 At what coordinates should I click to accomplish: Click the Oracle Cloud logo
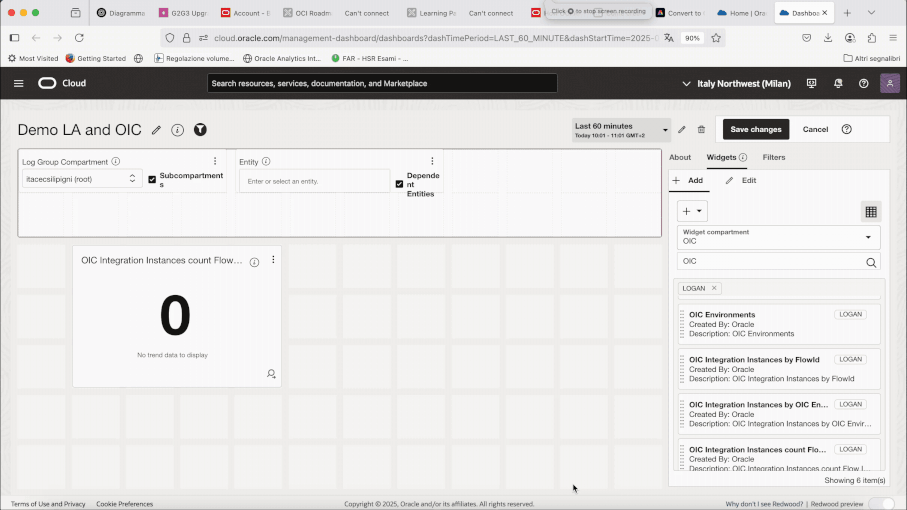pyautogui.click(x=62, y=83)
